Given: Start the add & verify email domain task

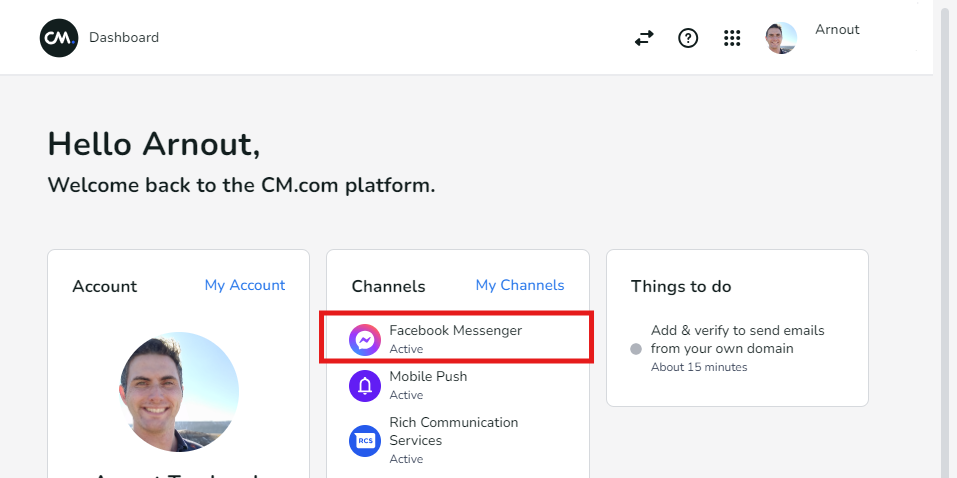Looking at the screenshot, I should 737,339.
